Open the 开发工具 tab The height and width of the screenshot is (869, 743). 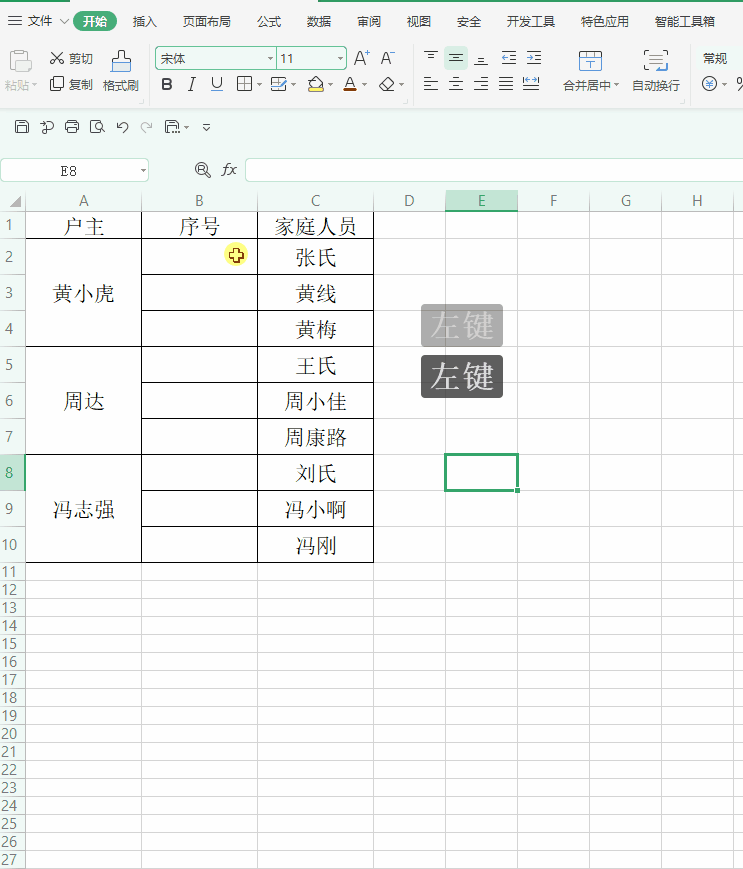(x=530, y=21)
